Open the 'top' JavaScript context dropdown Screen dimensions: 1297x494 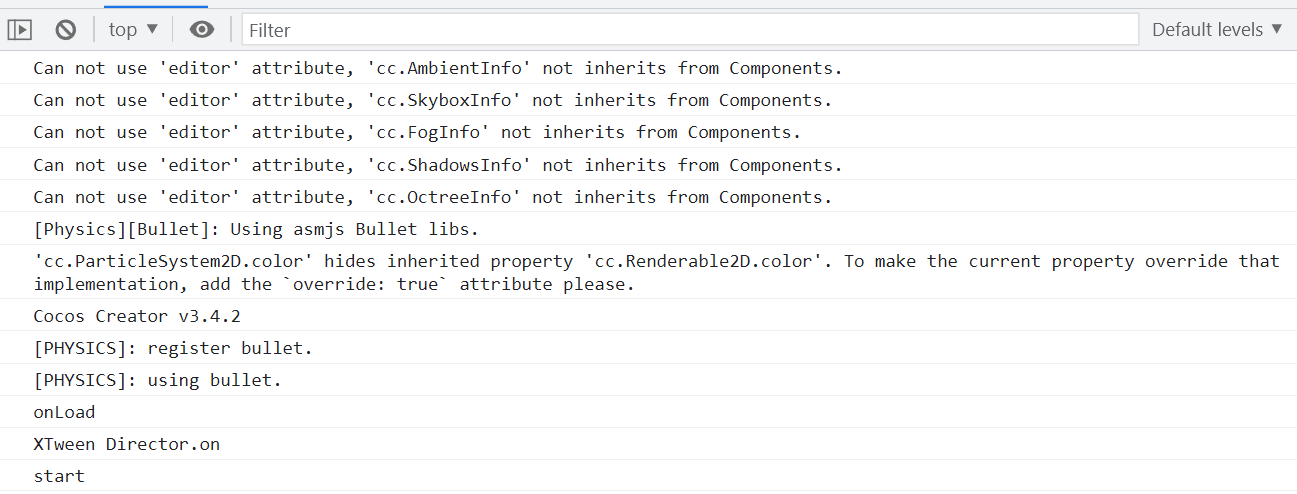[133, 30]
